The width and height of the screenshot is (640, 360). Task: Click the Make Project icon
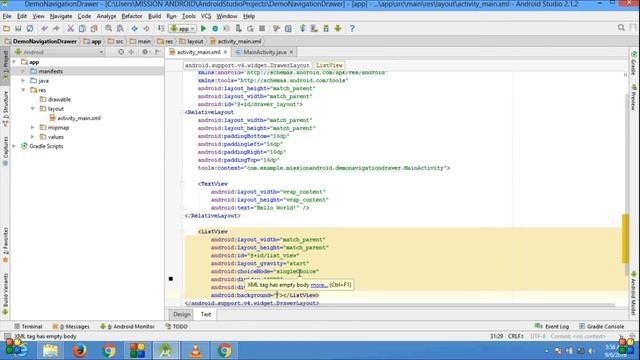point(161,29)
